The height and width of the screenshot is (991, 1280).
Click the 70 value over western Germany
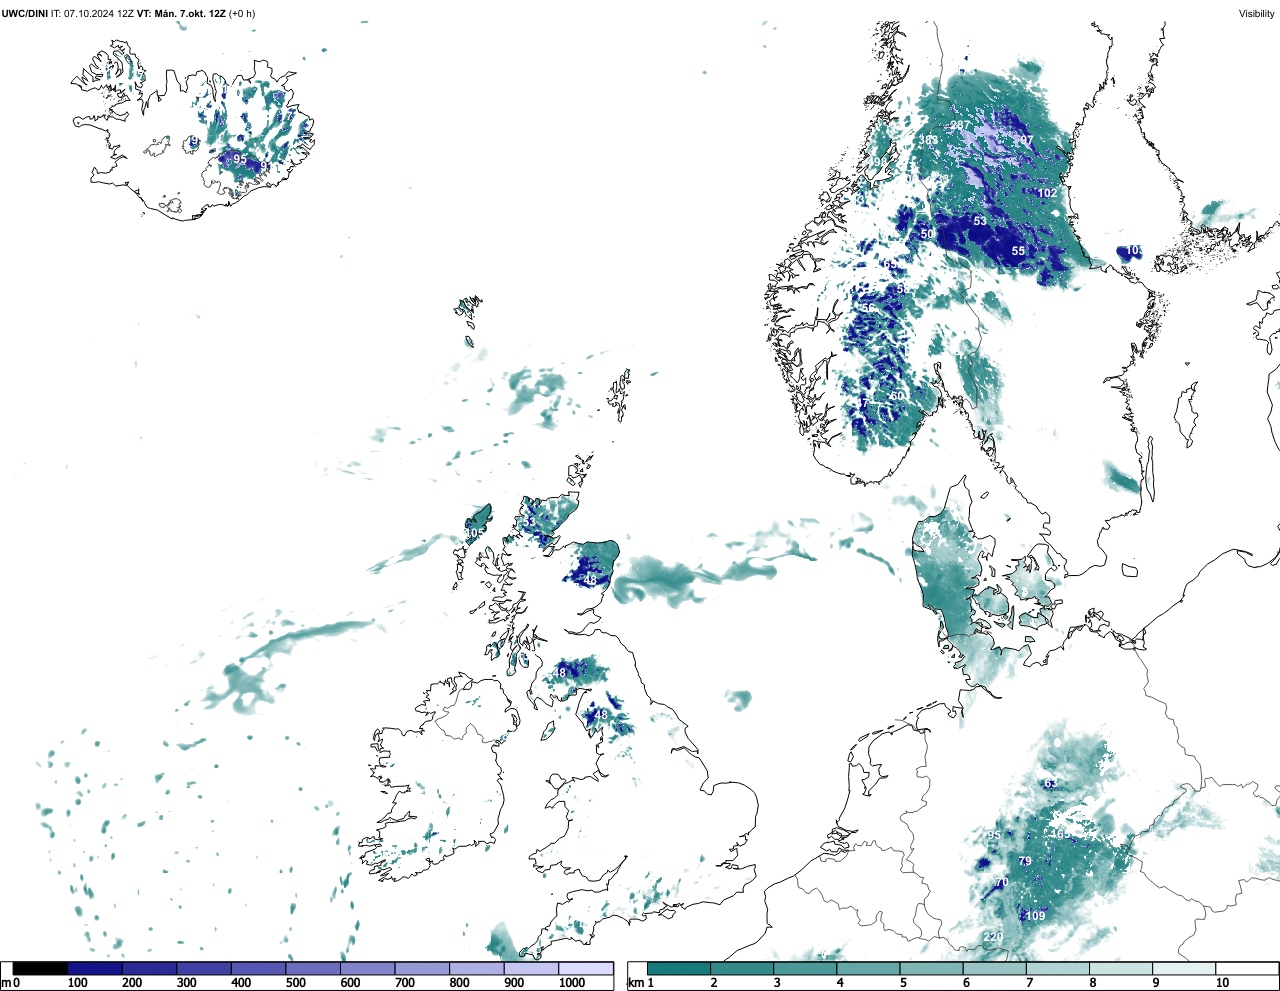(x=1002, y=883)
